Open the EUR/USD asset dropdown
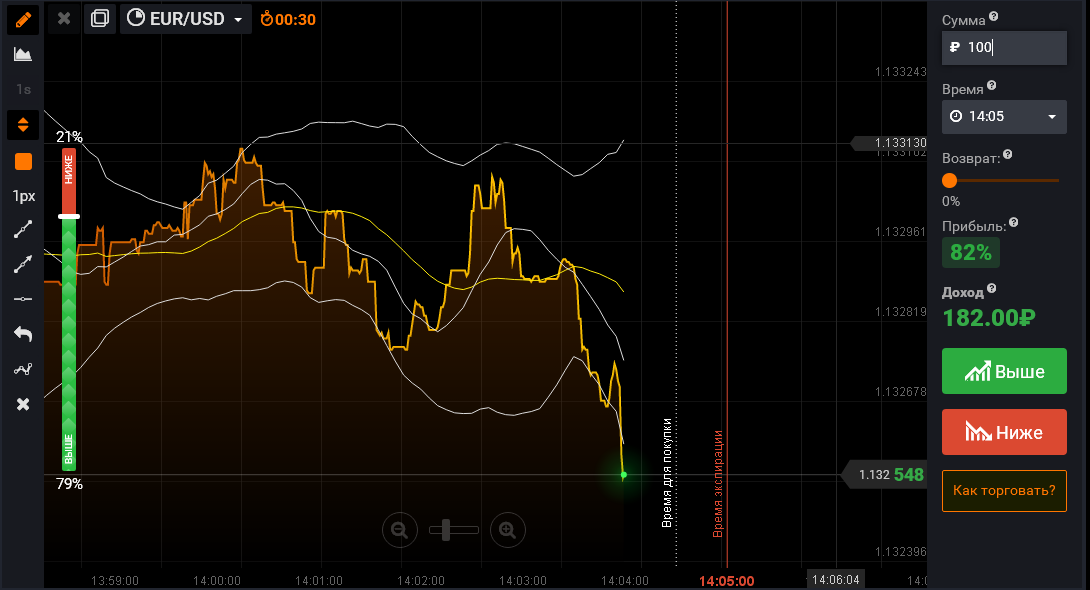Screen dimensions: 1090x590 click(x=186, y=19)
